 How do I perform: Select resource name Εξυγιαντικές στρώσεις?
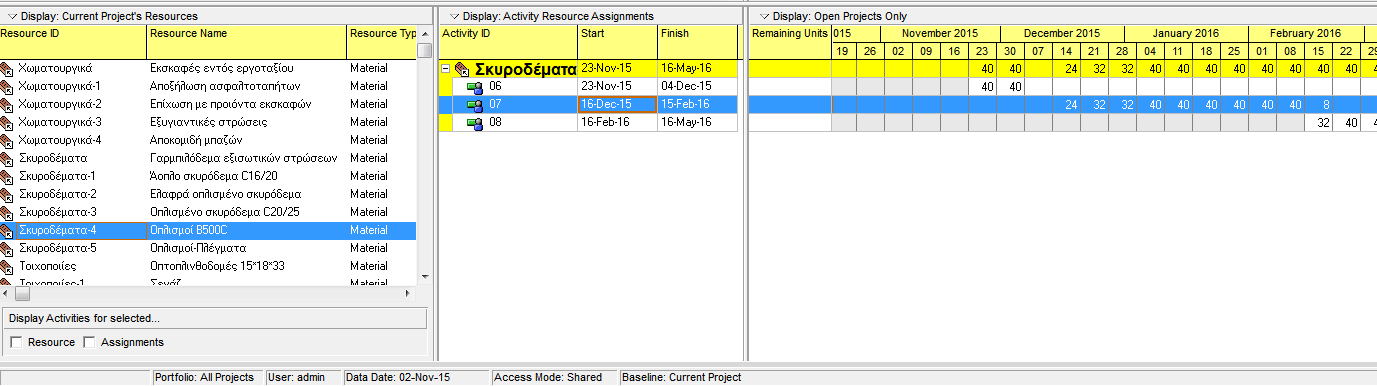208,123
